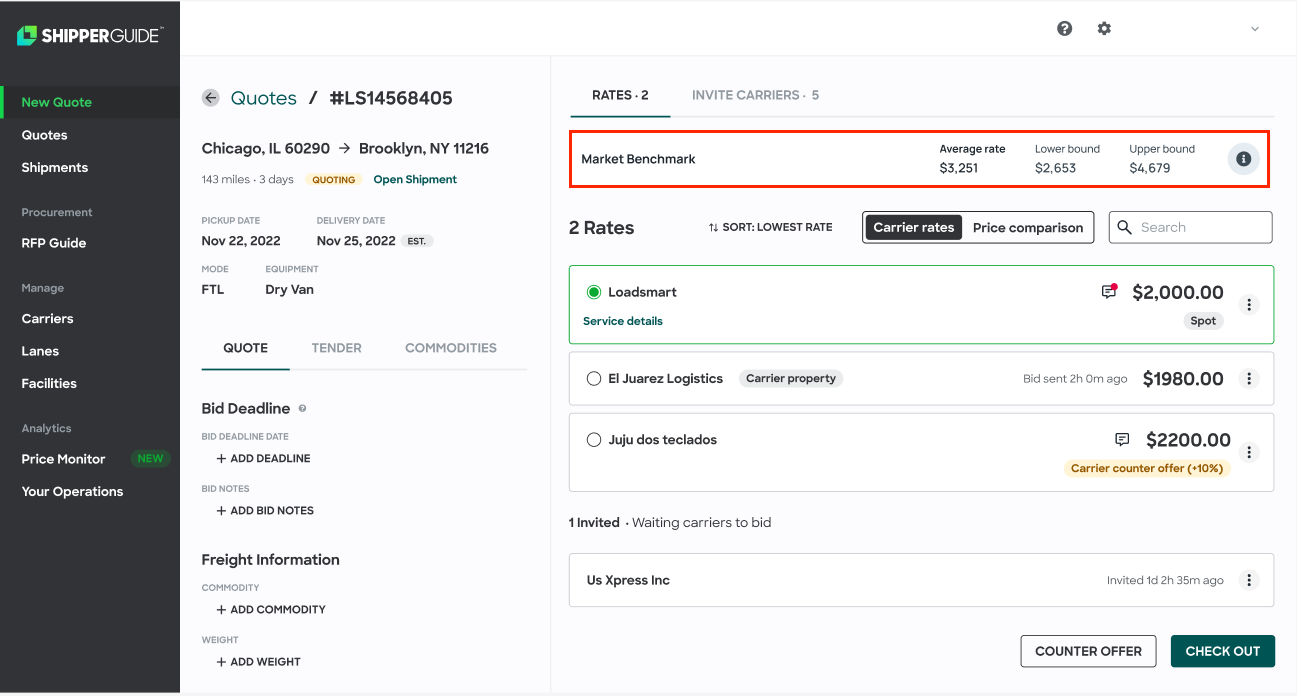This screenshot has width=1297, height=696.
Task: Click the Average rate $3,251 value
Action: [959, 168]
